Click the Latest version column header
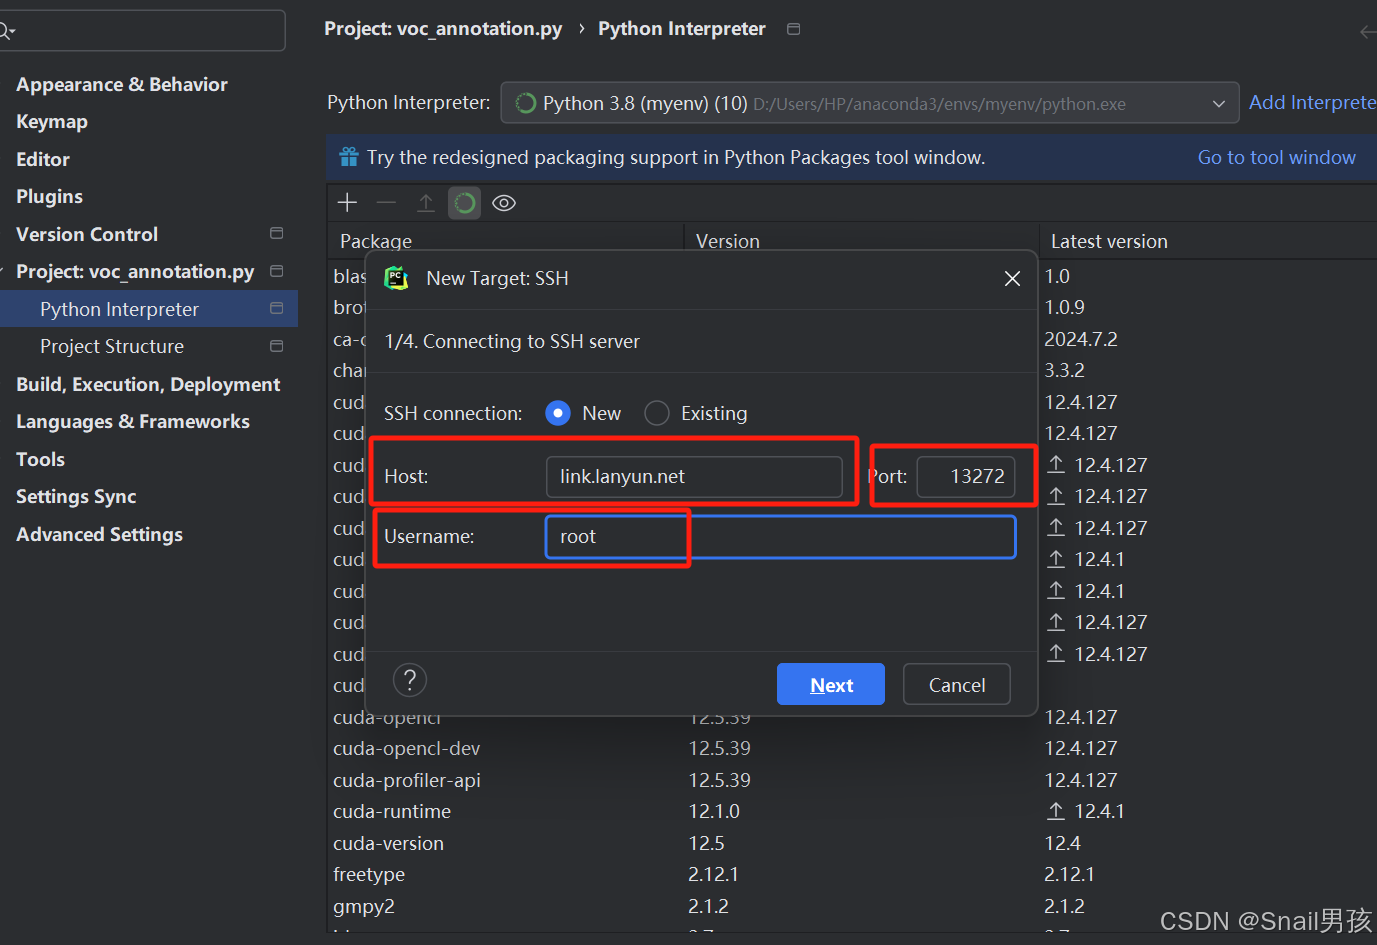Viewport: 1377px width, 945px height. coord(1208,241)
